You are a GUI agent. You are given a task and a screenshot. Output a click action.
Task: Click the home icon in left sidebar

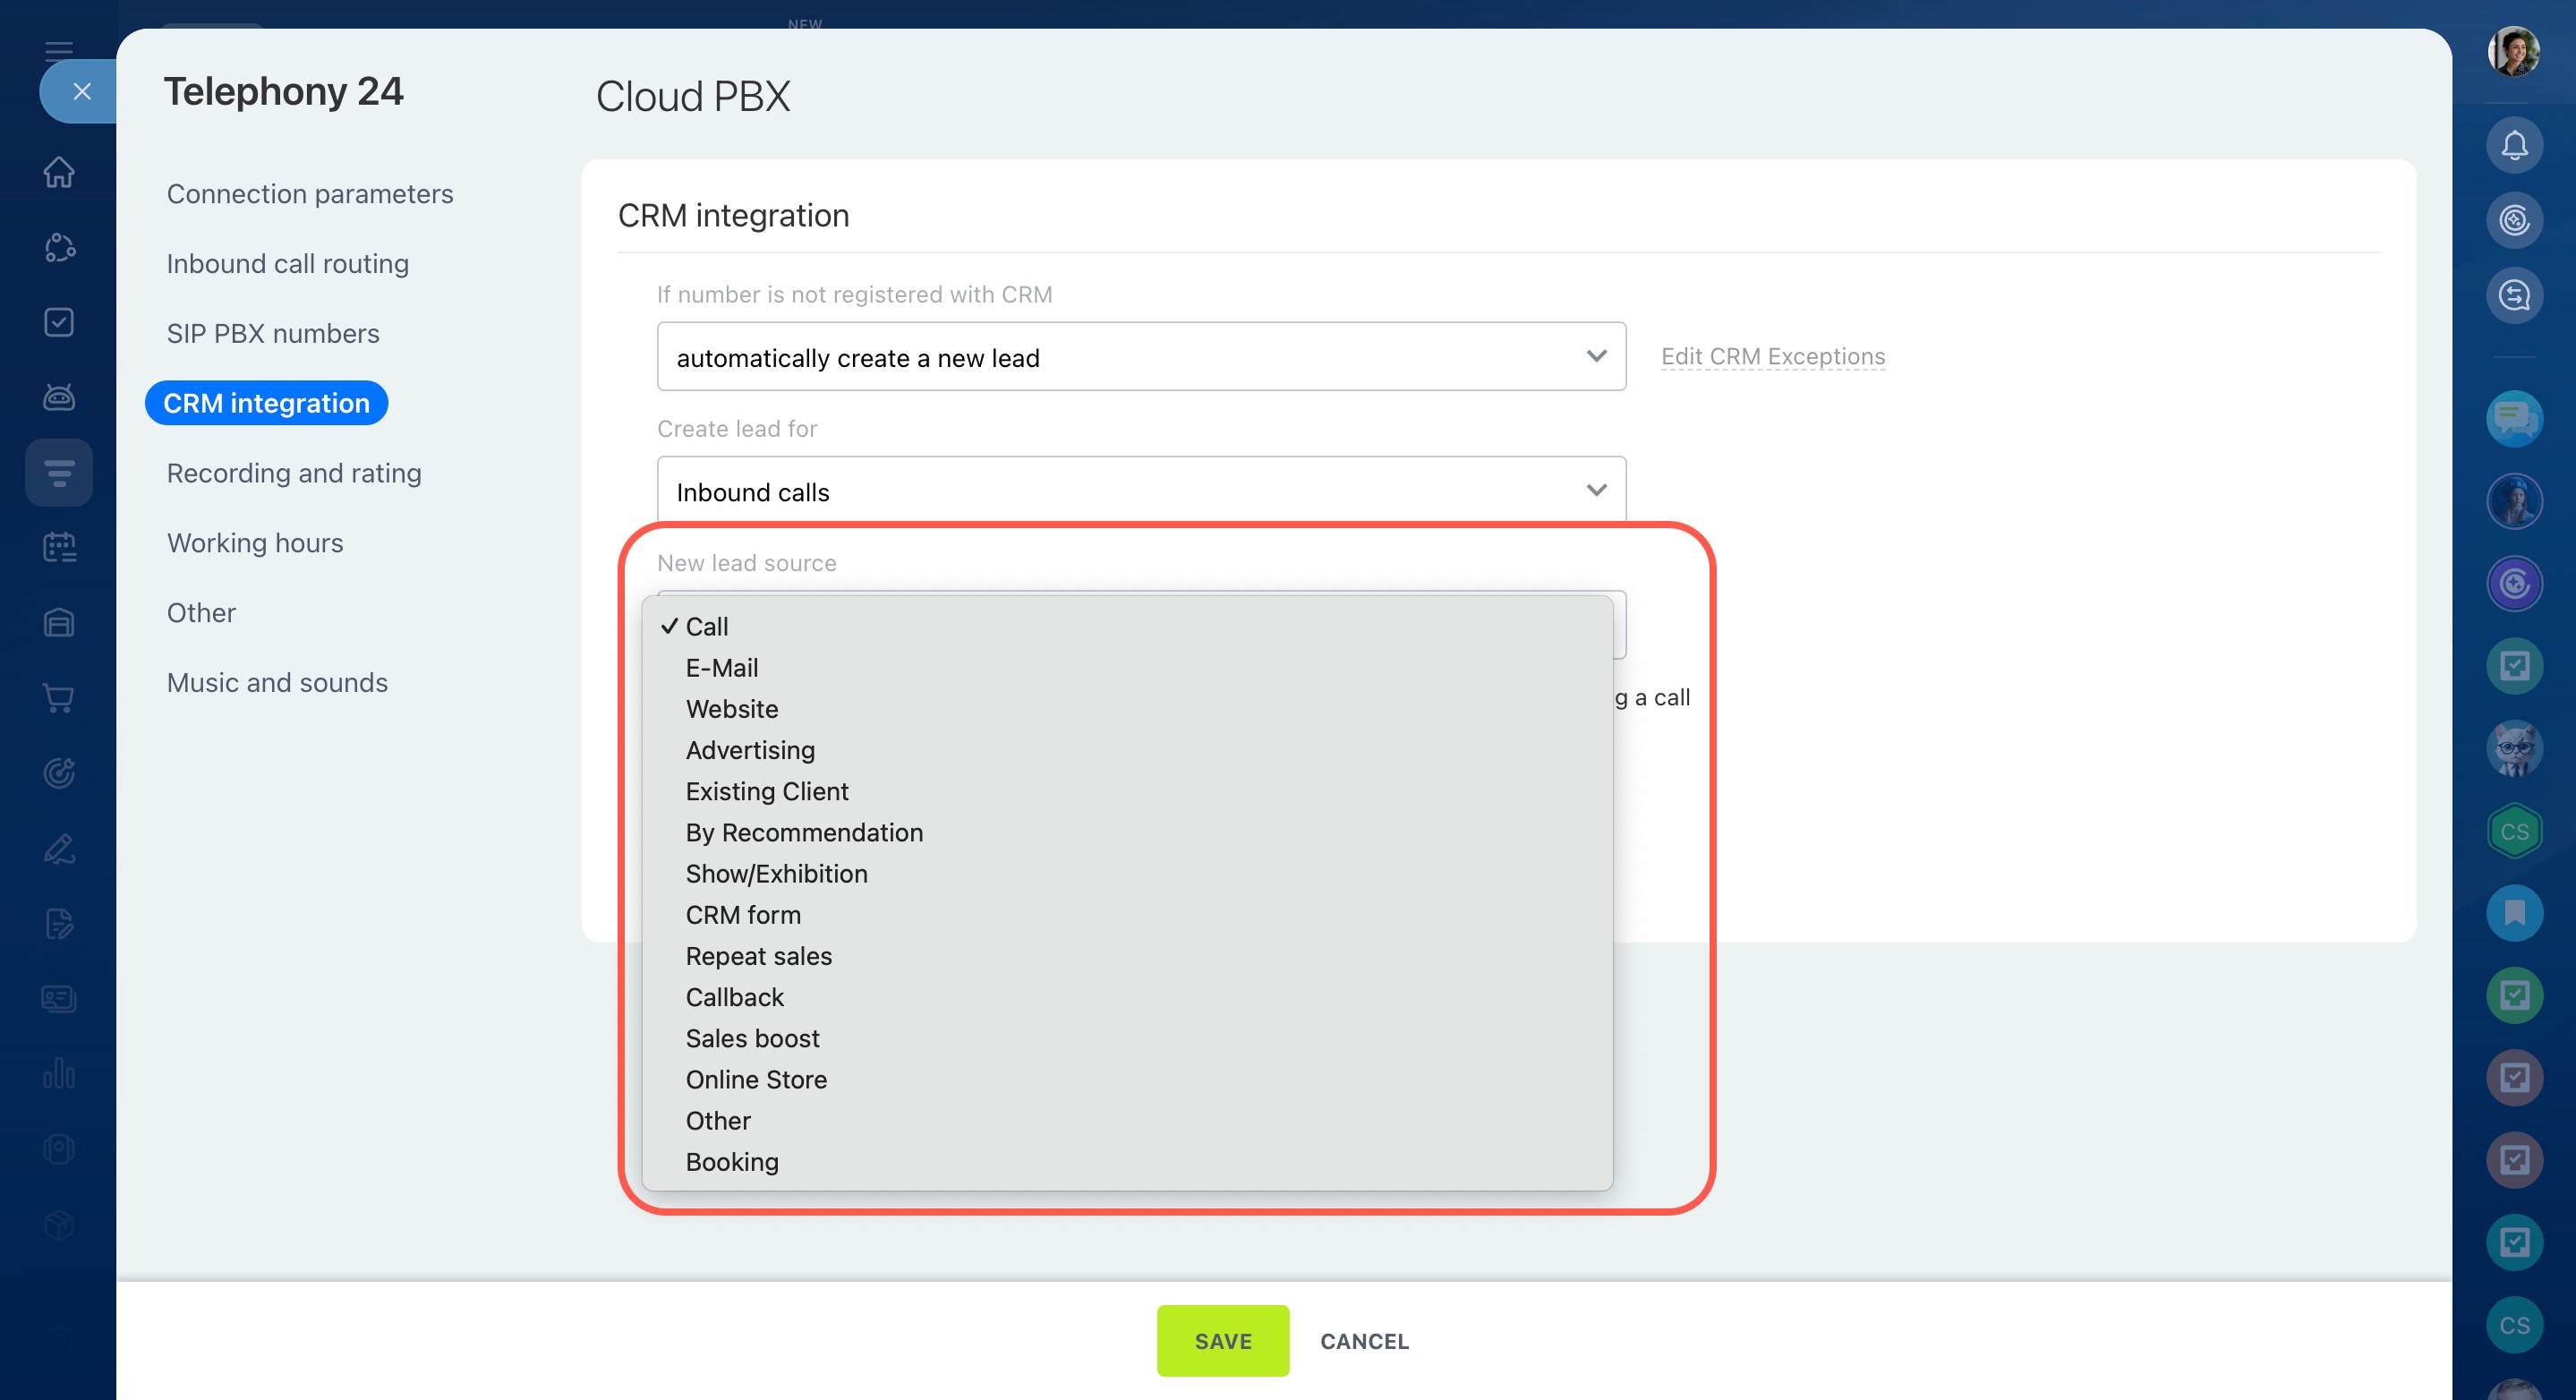pos(59,172)
